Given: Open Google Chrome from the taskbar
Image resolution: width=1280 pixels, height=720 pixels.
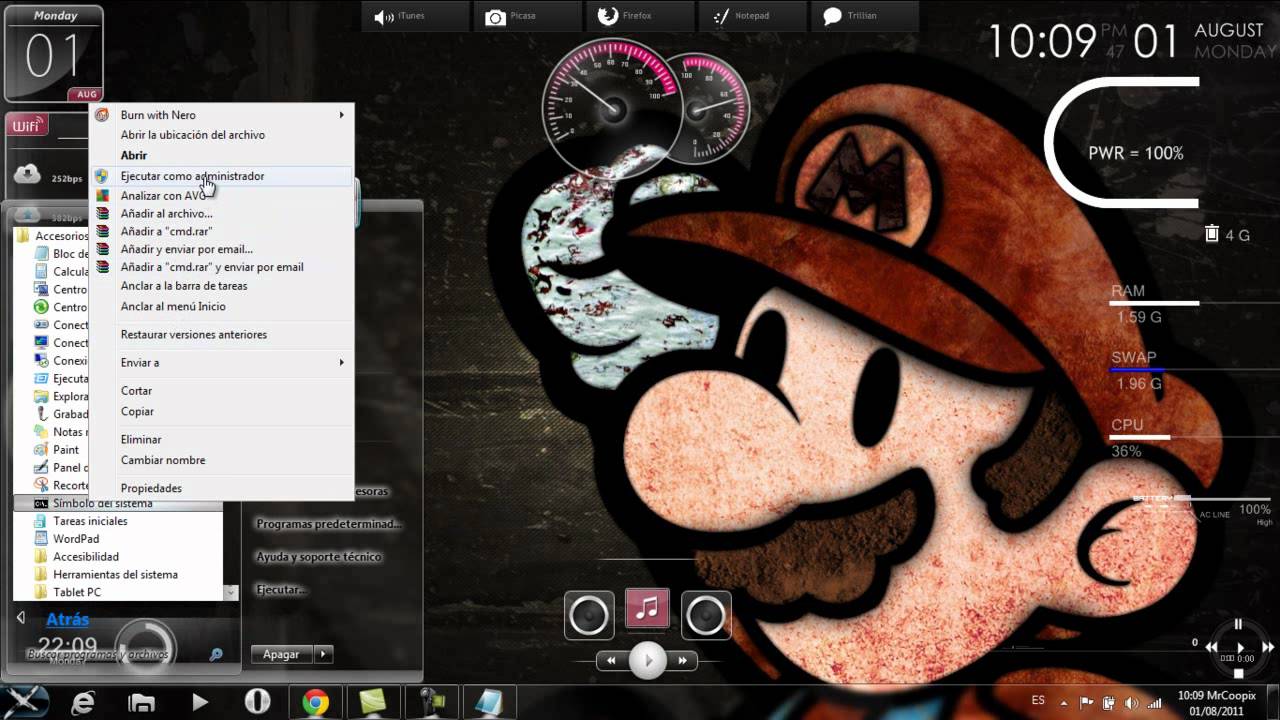Looking at the screenshot, I should pos(315,703).
